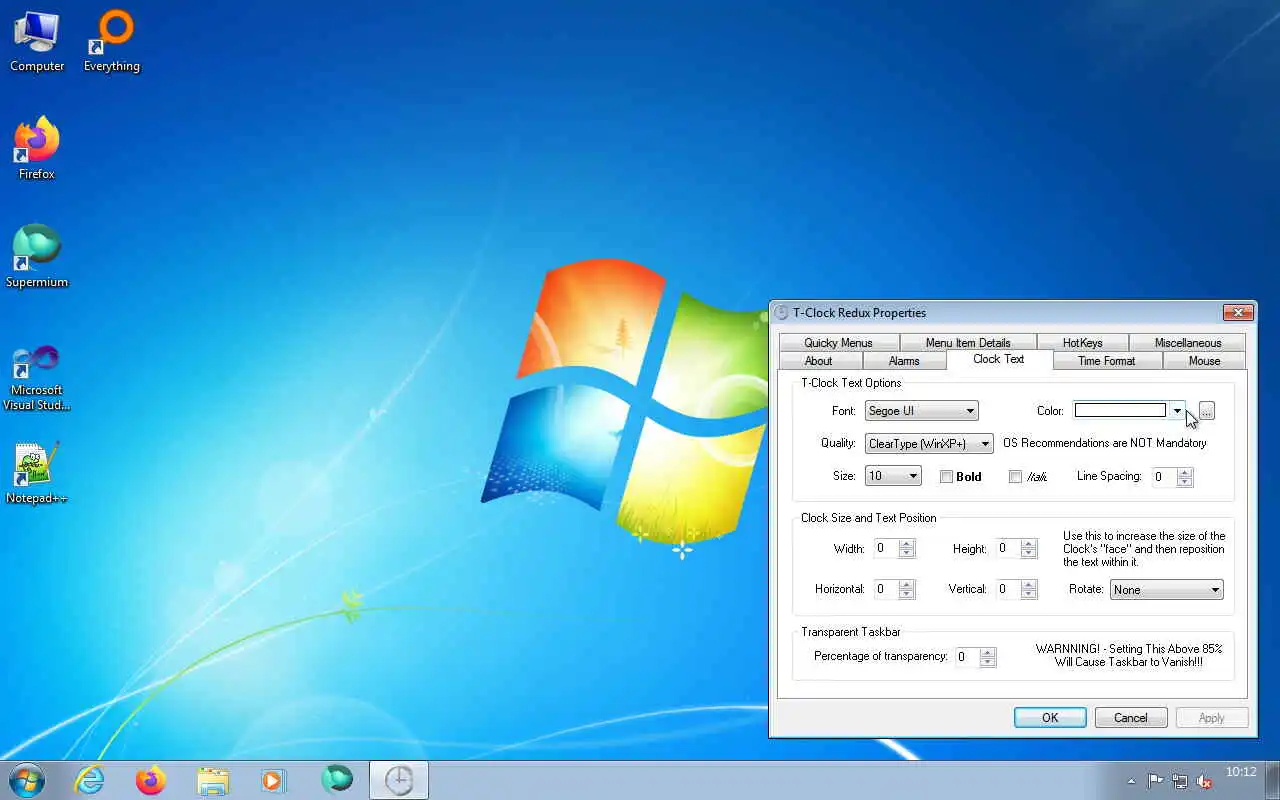
Task: Switch to the Alarms tab
Action: [x=904, y=361]
